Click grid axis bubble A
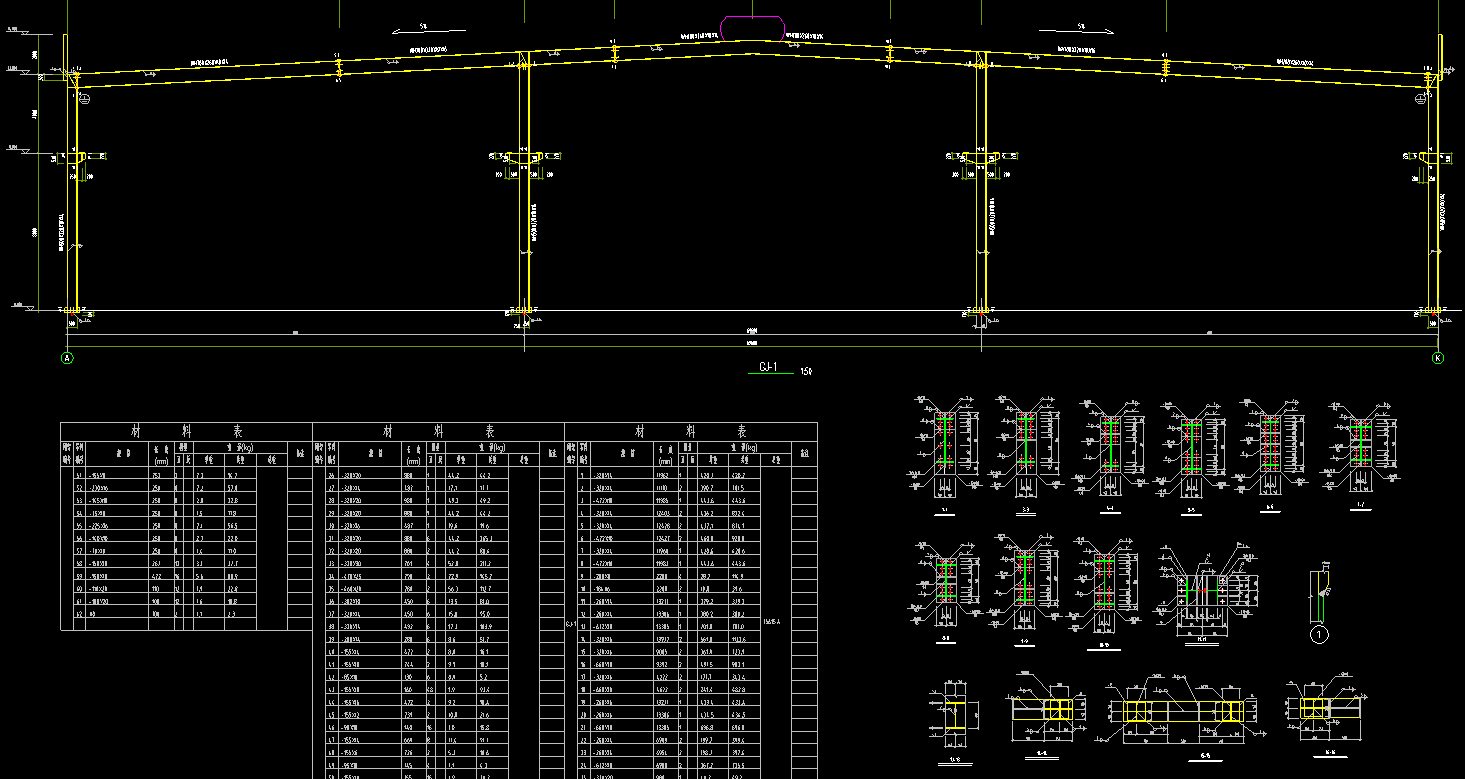This screenshot has width=1465, height=779. [68, 357]
